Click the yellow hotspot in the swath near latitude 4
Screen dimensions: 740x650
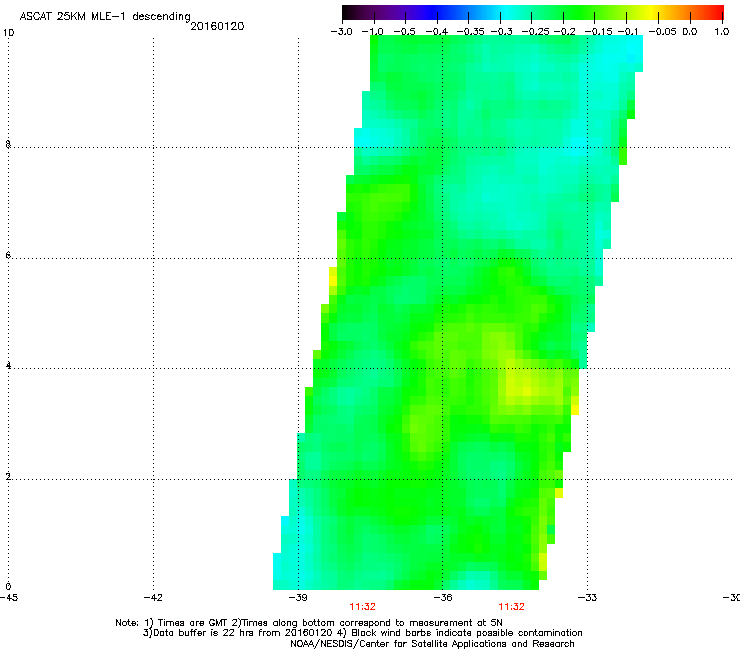(526, 390)
